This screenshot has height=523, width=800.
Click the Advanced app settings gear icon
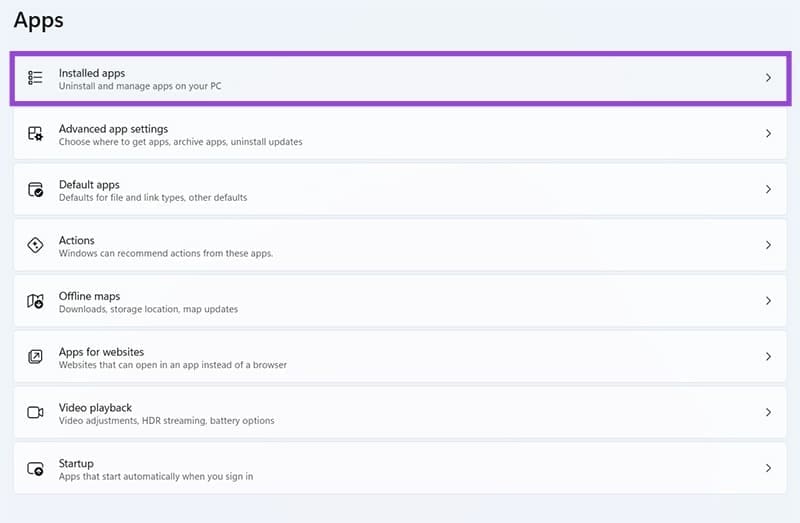35,134
